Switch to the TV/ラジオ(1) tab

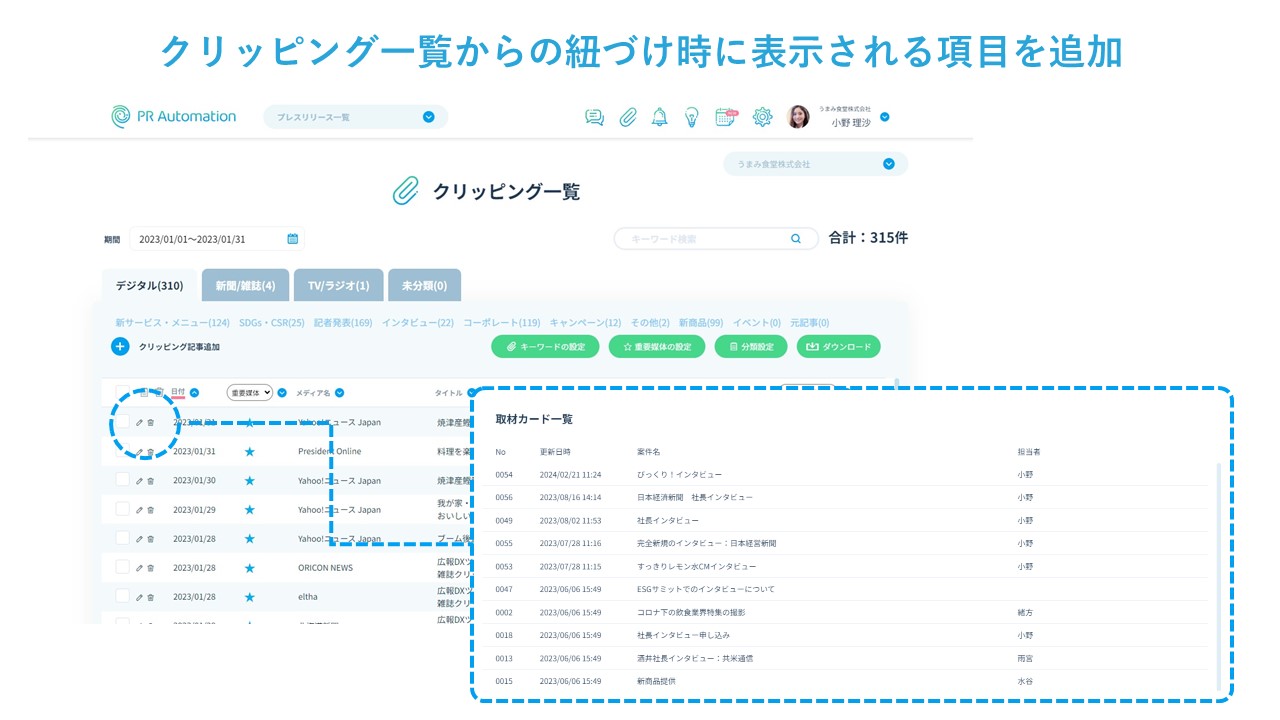point(338,286)
